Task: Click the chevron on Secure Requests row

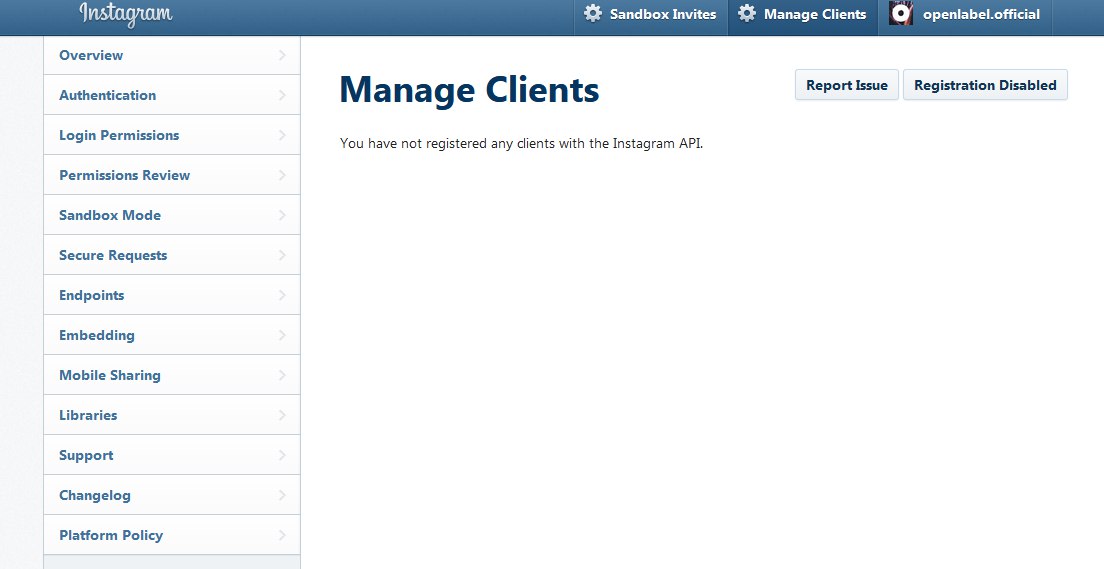Action: pyautogui.click(x=282, y=255)
